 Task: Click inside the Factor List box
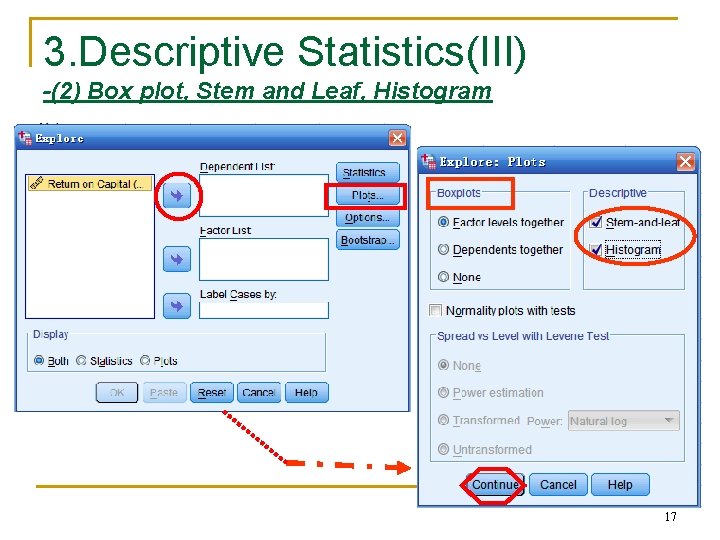264,259
